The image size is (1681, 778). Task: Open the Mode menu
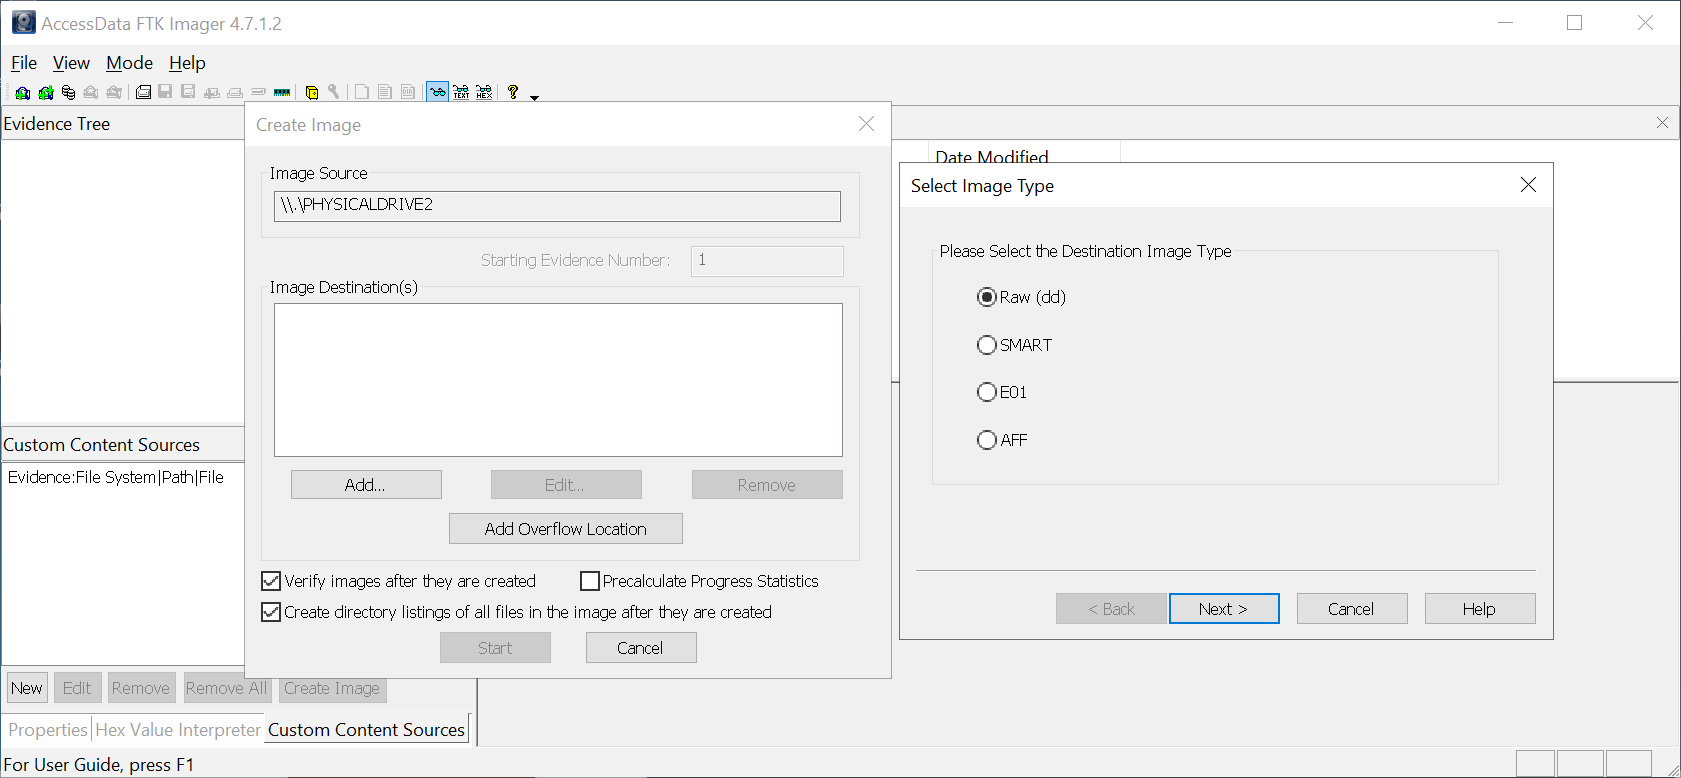click(x=129, y=63)
